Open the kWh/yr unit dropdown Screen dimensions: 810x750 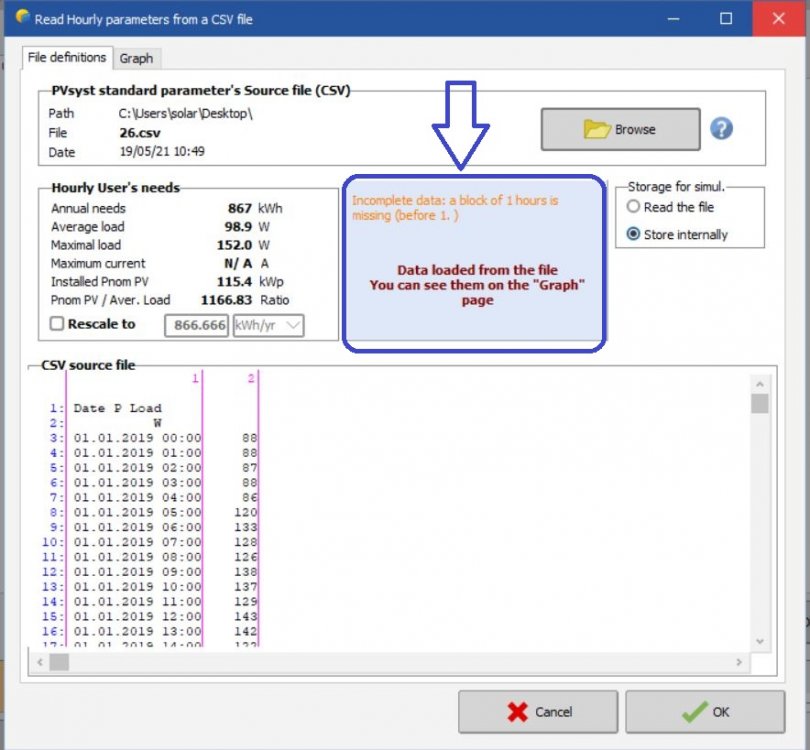[x=268, y=326]
